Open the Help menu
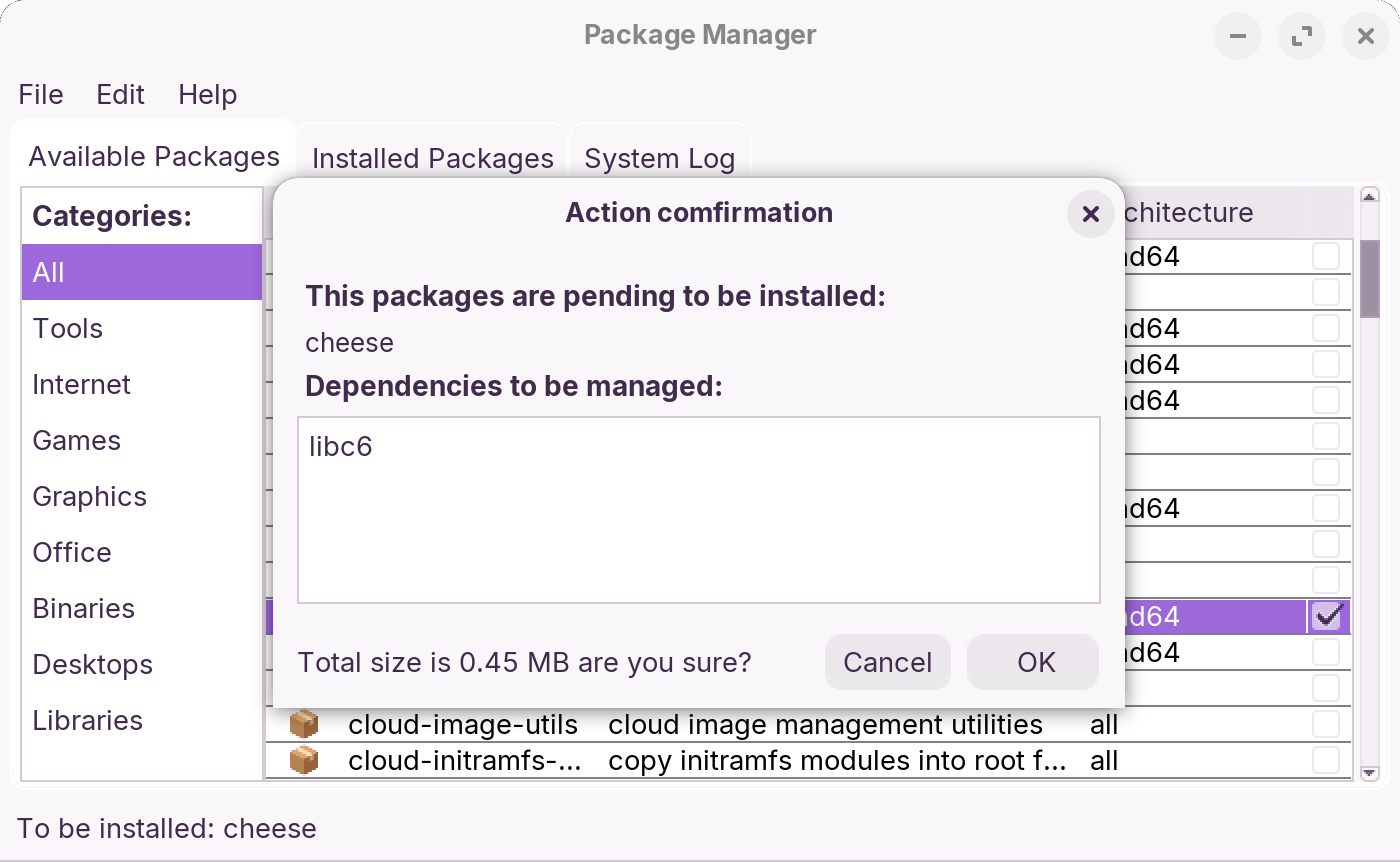 point(207,94)
